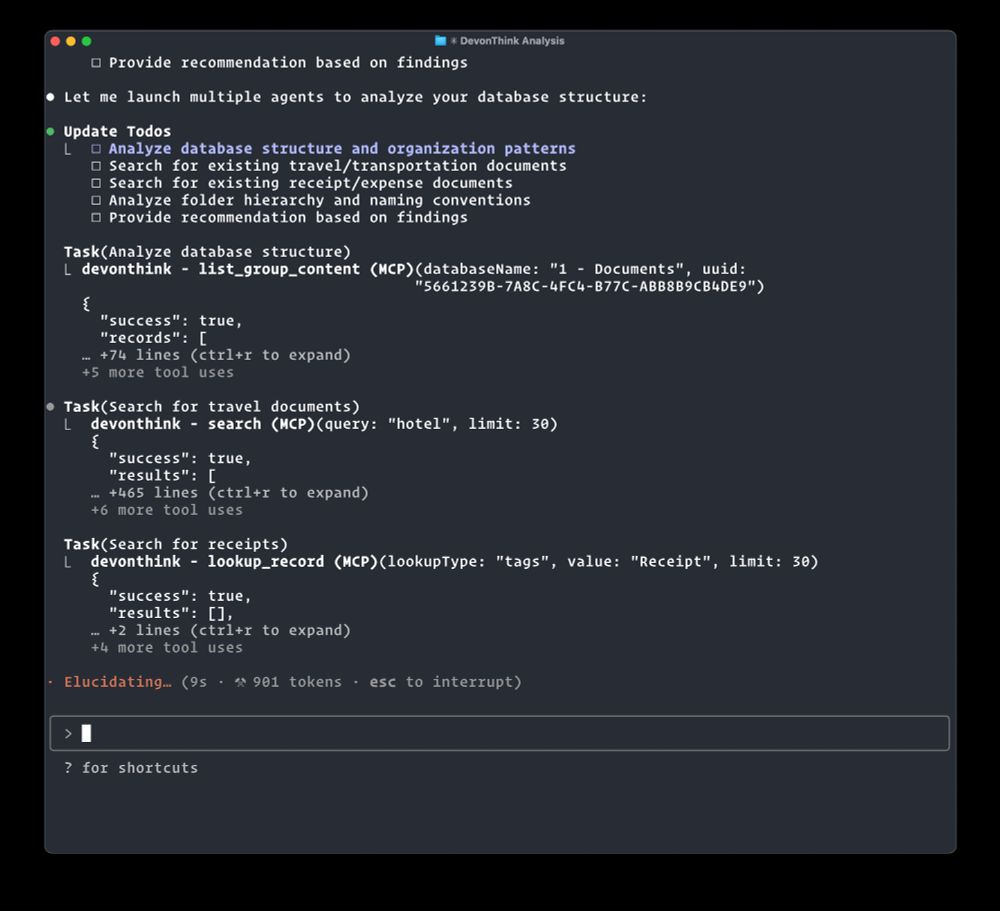
Task: Tick the 'Analyze database structure and organization patterns' checkbox
Action: (96, 149)
